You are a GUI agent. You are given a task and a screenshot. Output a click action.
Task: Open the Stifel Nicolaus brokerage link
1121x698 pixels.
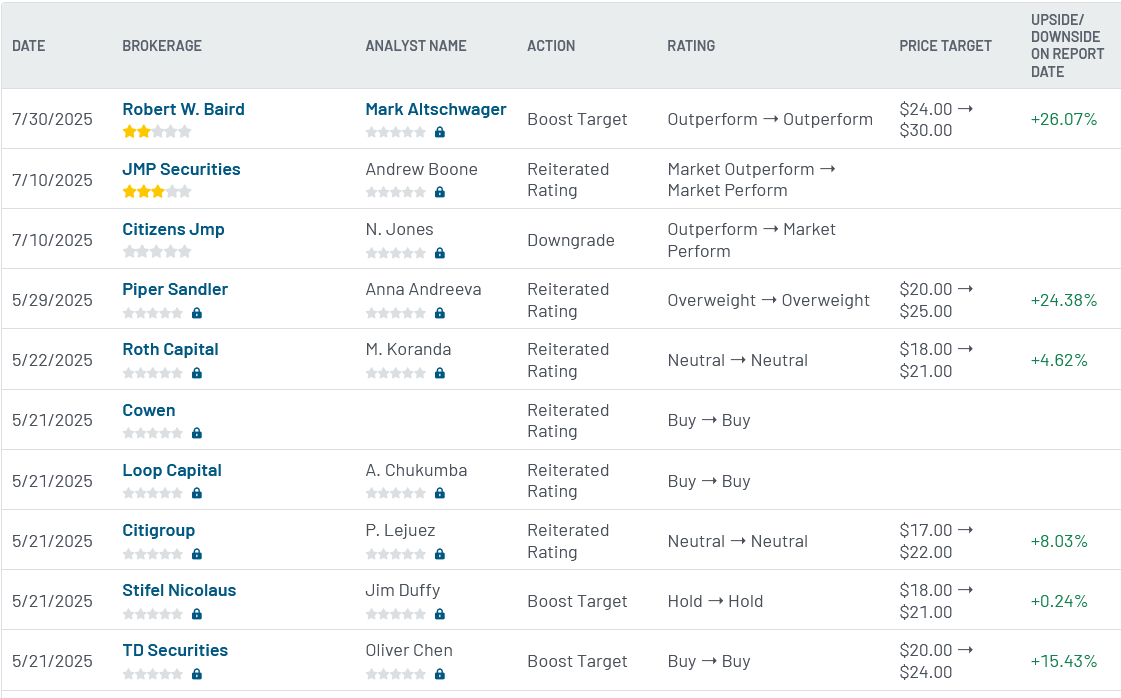pyautogui.click(x=179, y=591)
